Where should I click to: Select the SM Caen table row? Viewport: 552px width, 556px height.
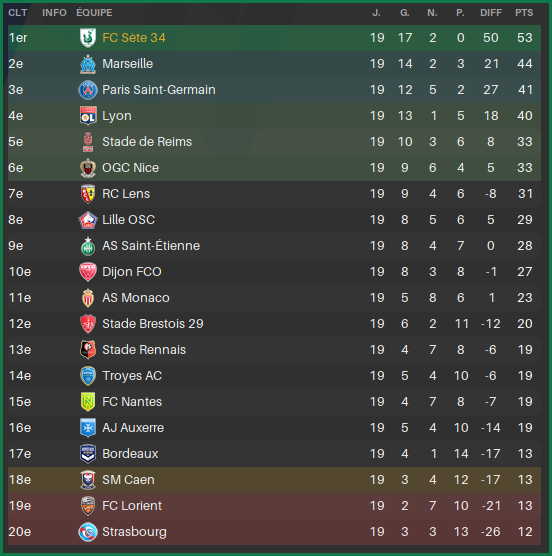pos(274,480)
